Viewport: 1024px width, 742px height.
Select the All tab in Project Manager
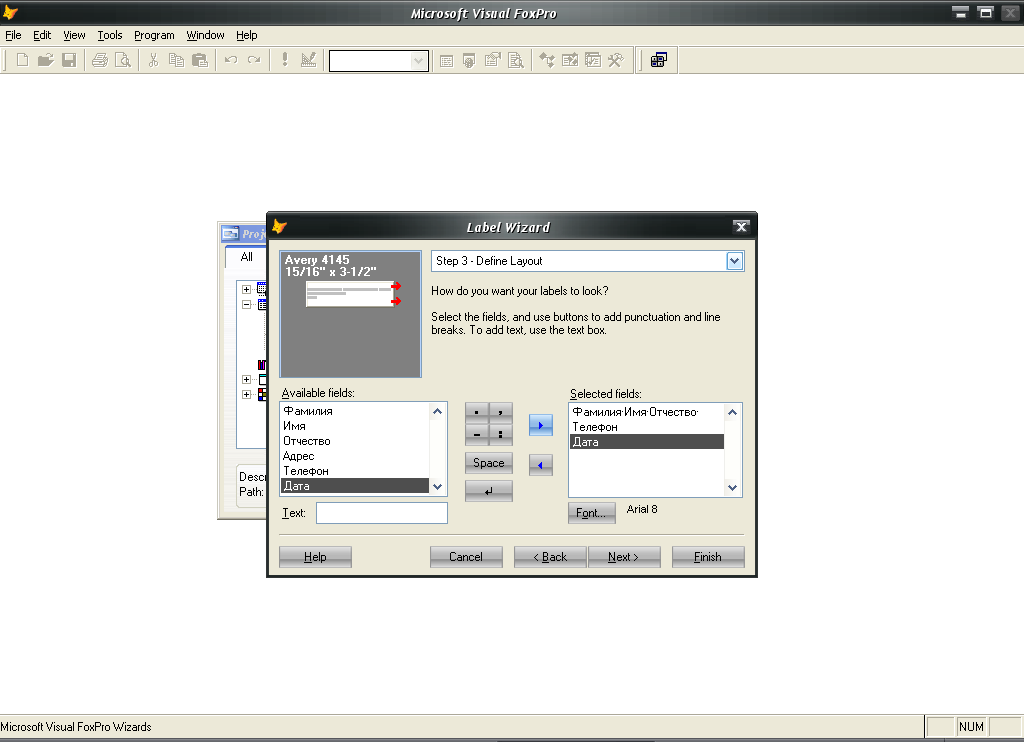tap(246, 257)
